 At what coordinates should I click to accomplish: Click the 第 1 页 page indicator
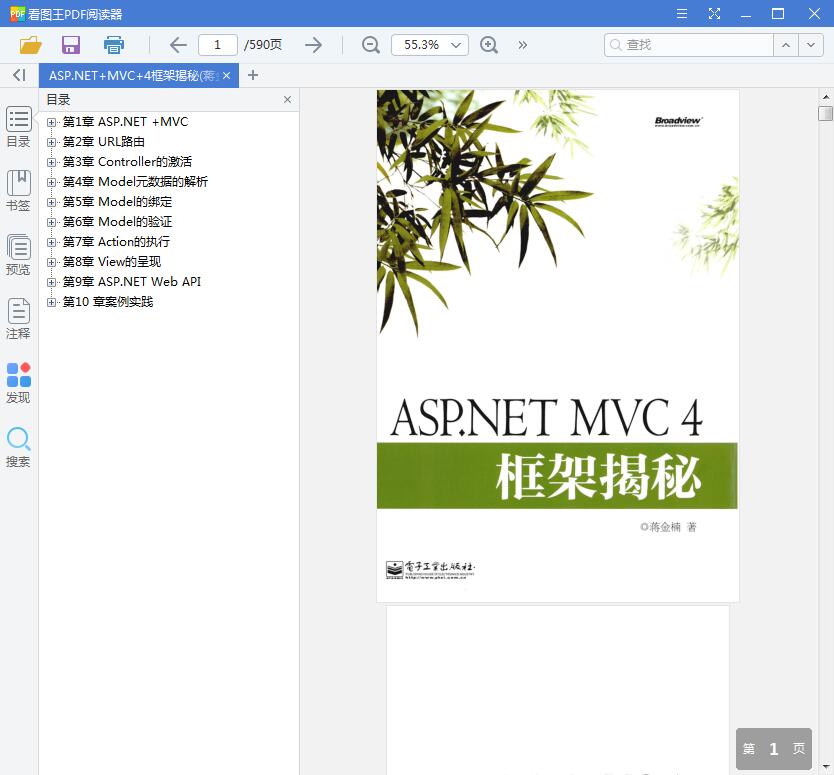coord(774,749)
